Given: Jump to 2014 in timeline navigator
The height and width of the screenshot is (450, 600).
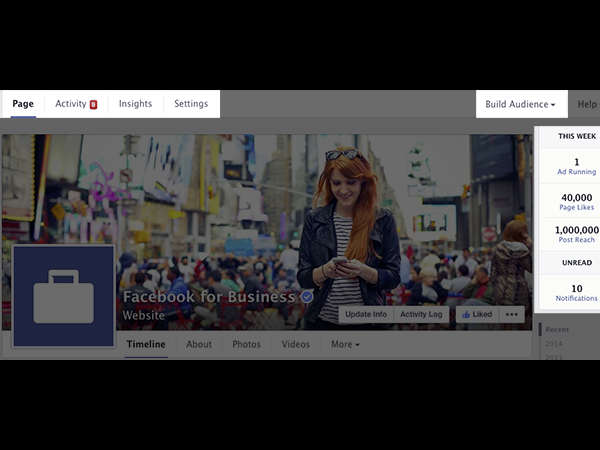Looking at the screenshot, I should [553, 344].
